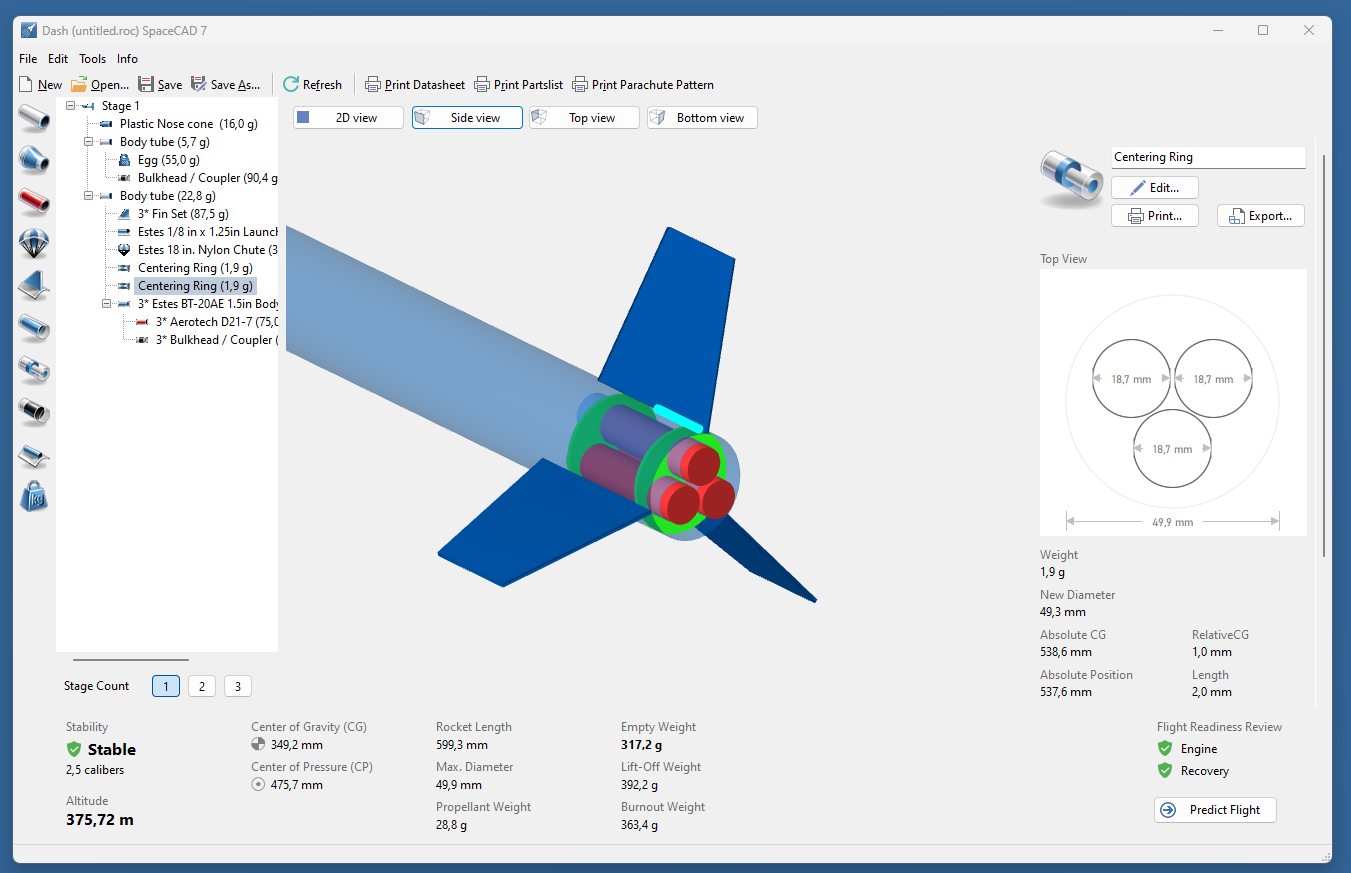Click the Centering Ring name field
Image resolution: width=1351 pixels, height=873 pixels.
(1207, 157)
